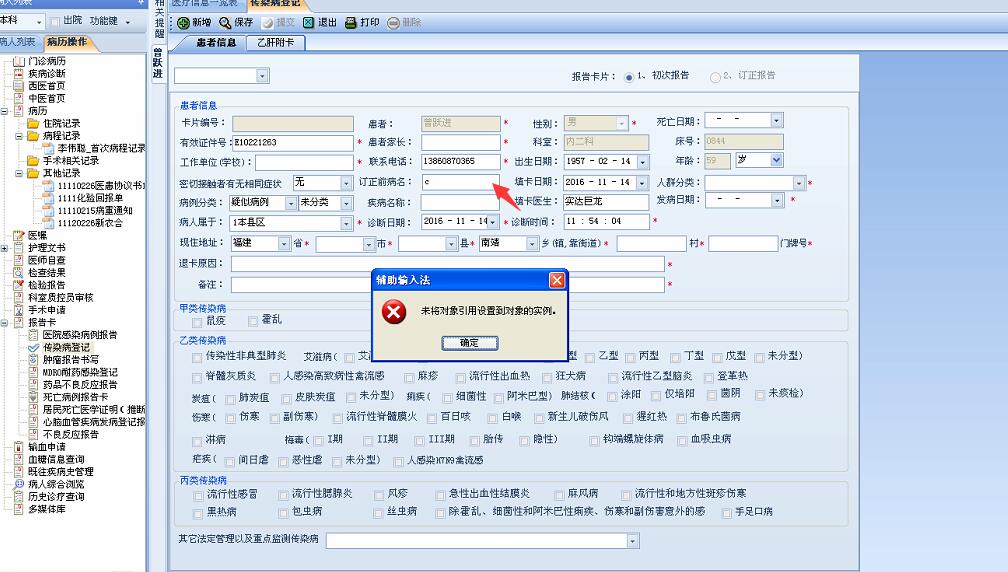
Task: Open 西医首页 tree item
Action: tap(46, 85)
